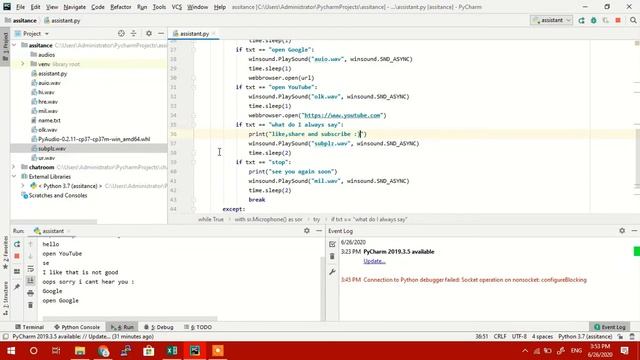Screen dimensions: 640x360
Task: Click the UTF-8 encoding selector
Action: click(519, 336)
